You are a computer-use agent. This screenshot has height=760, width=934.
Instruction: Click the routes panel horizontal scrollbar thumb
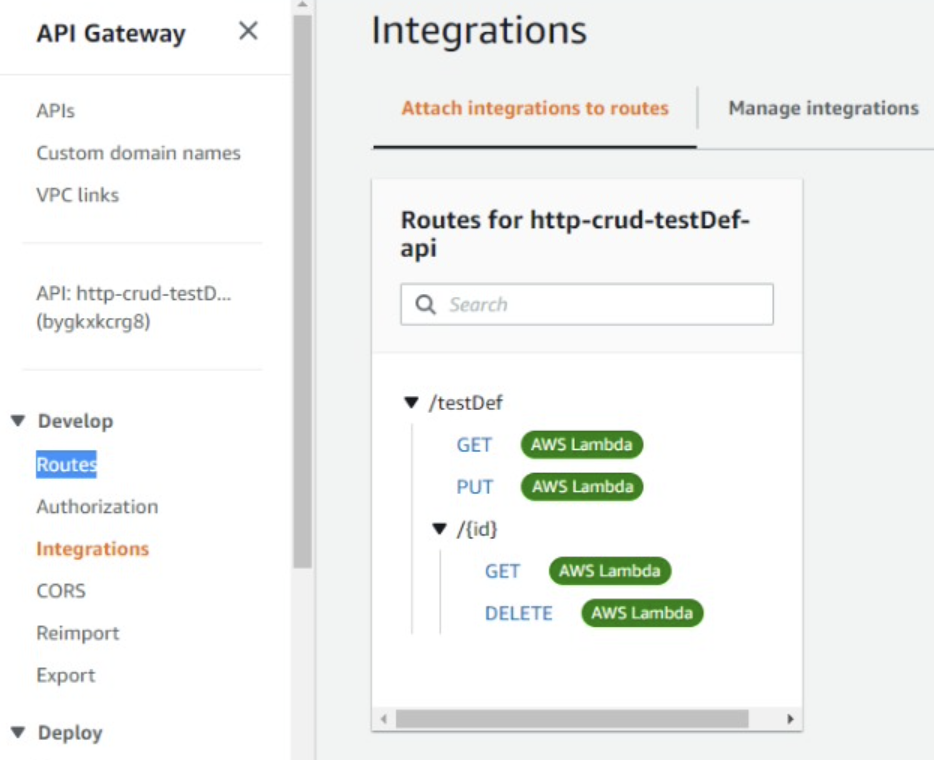572,719
